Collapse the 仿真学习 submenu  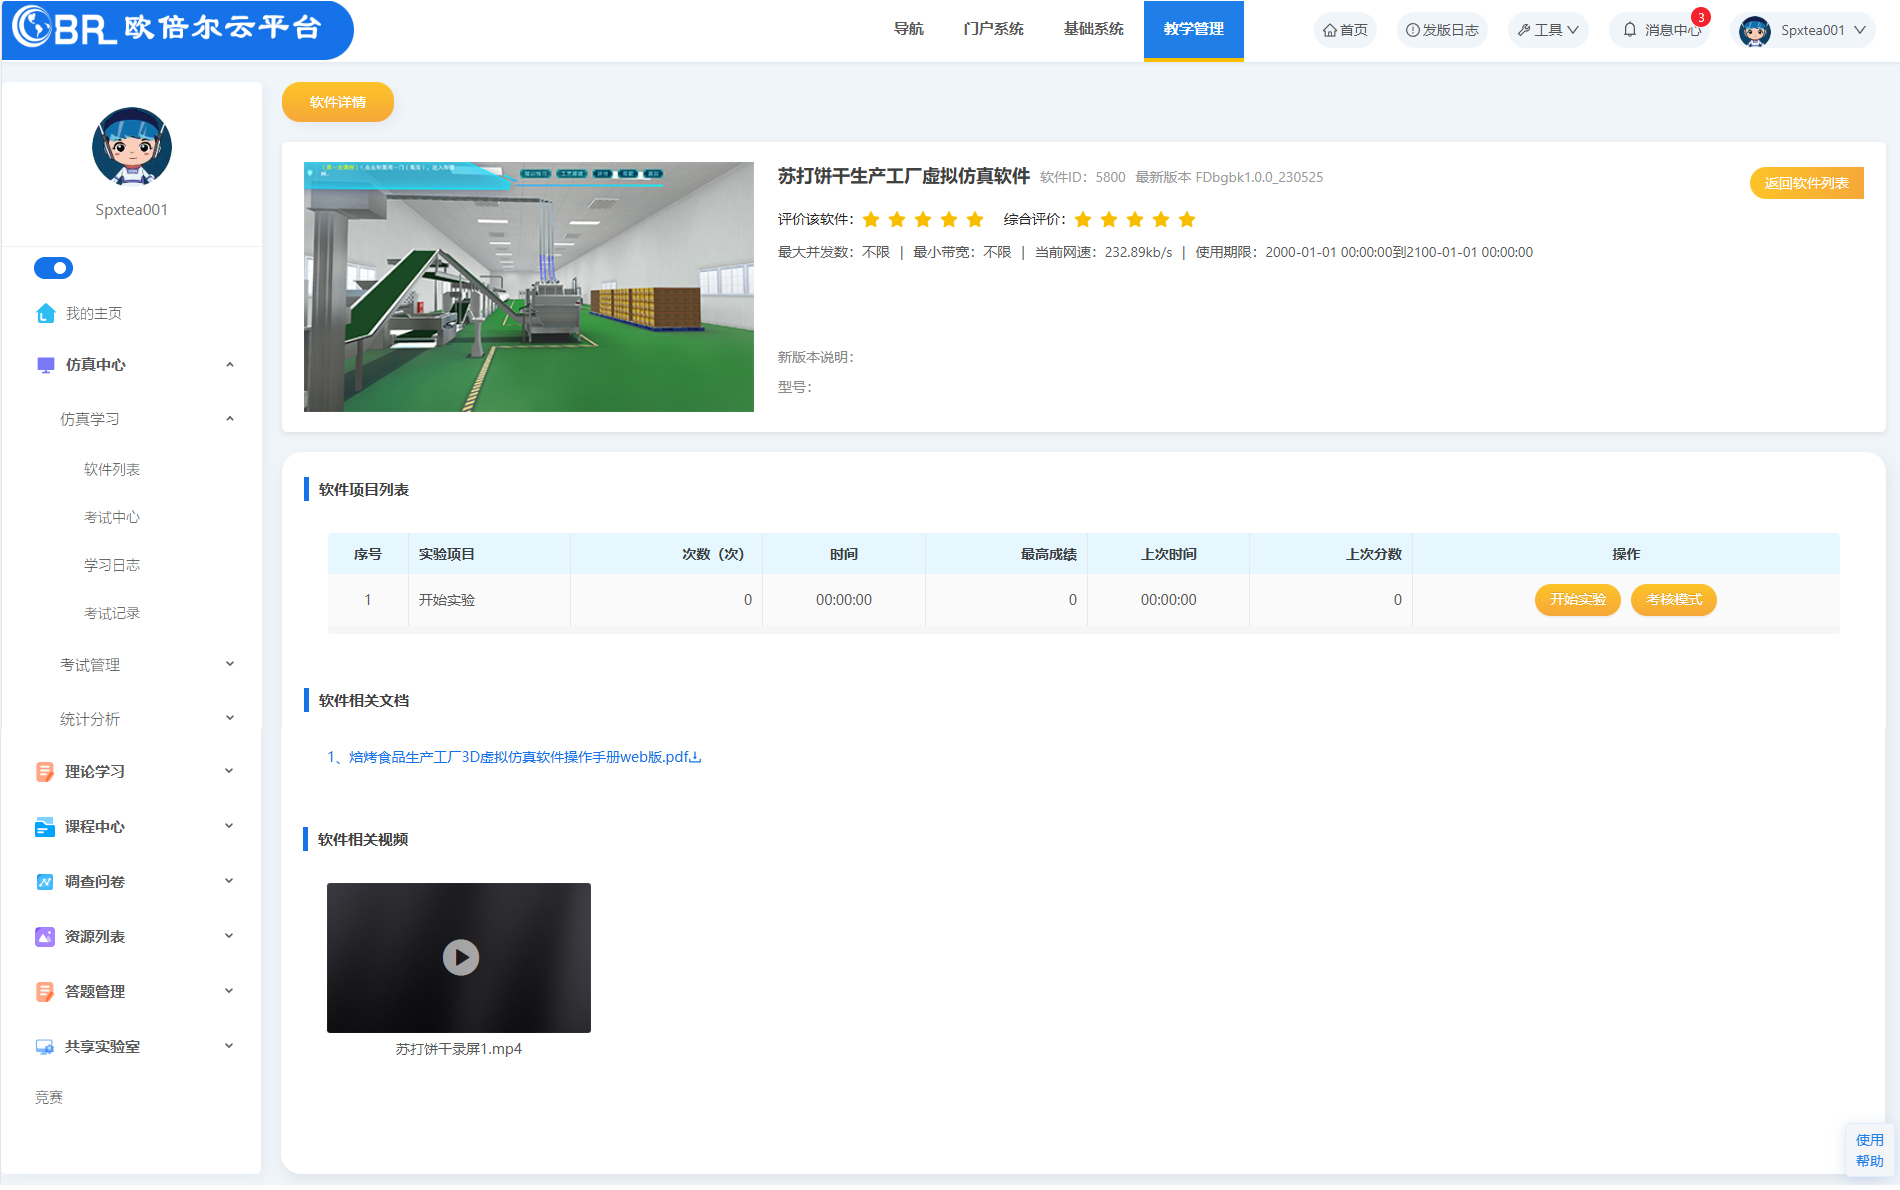[x=230, y=419]
